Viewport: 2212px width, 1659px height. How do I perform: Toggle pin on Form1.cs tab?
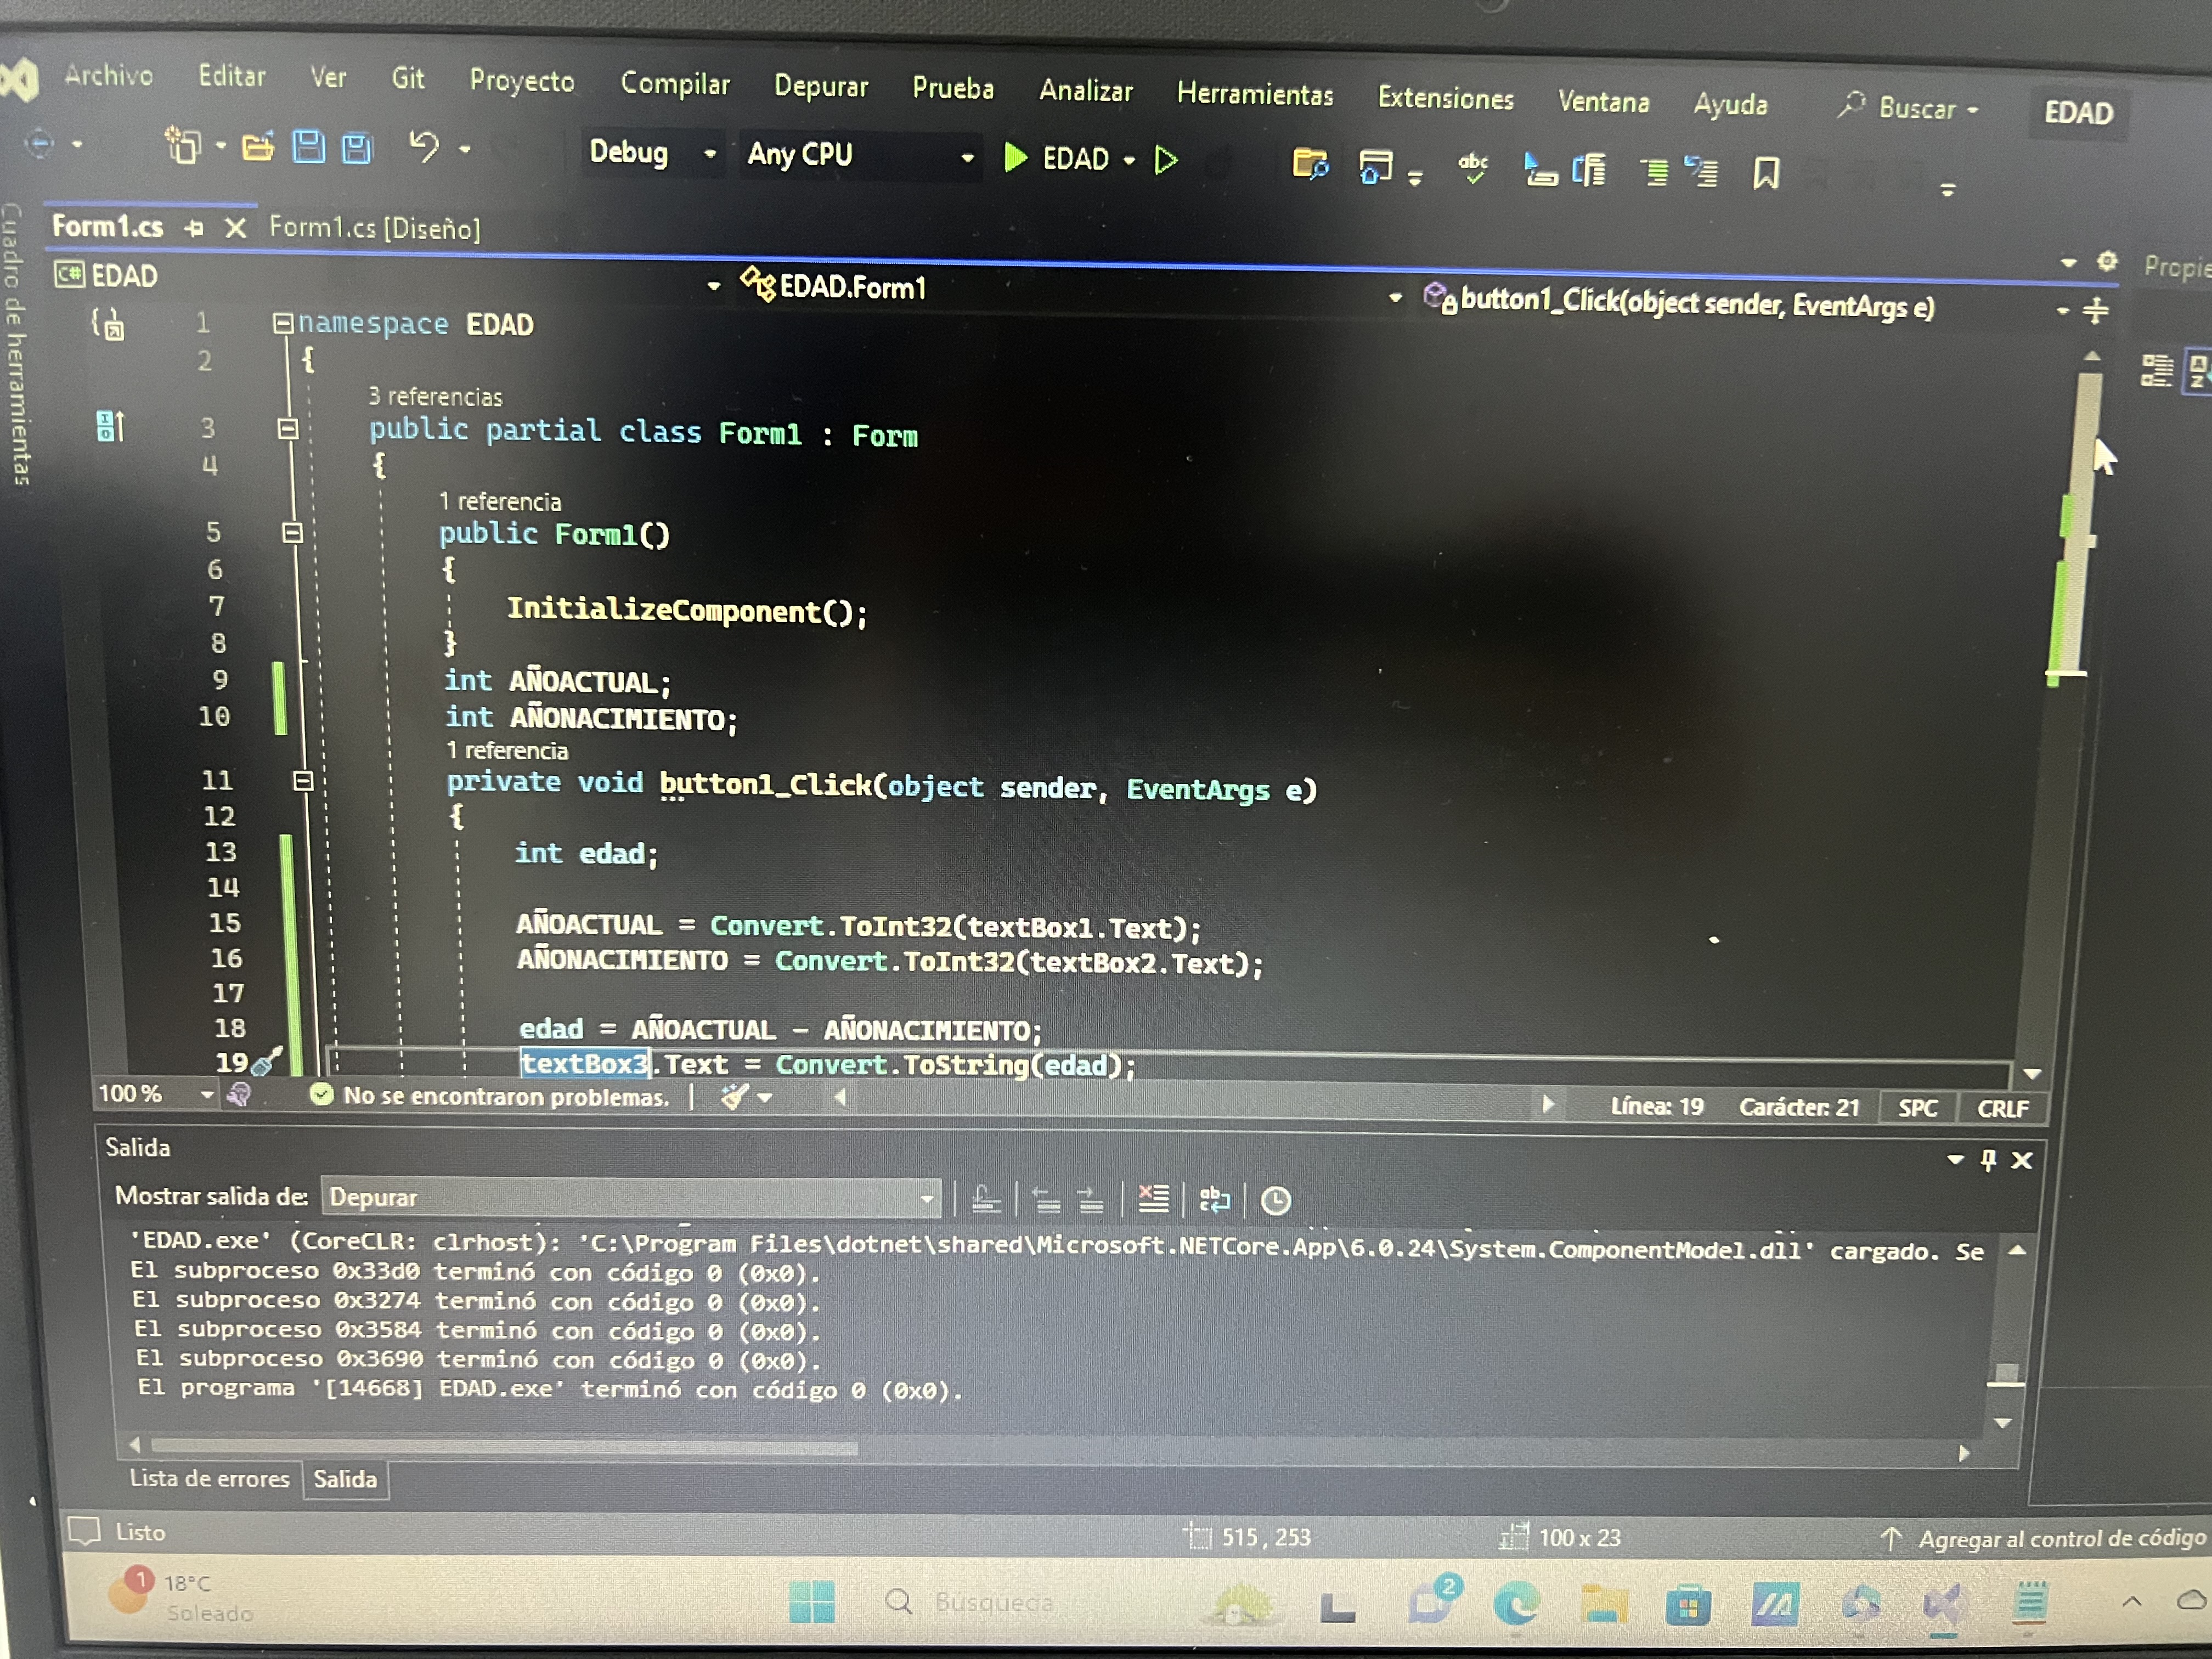(195, 229)
